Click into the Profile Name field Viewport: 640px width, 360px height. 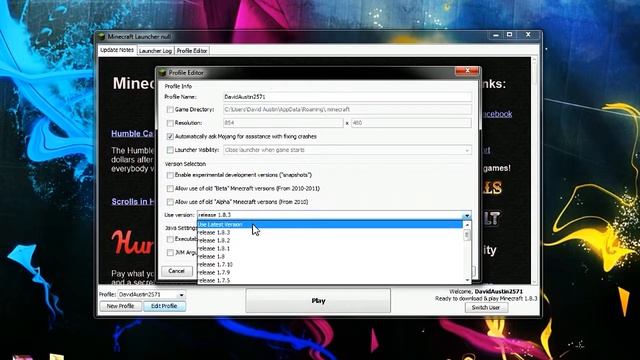coord(347,97)
